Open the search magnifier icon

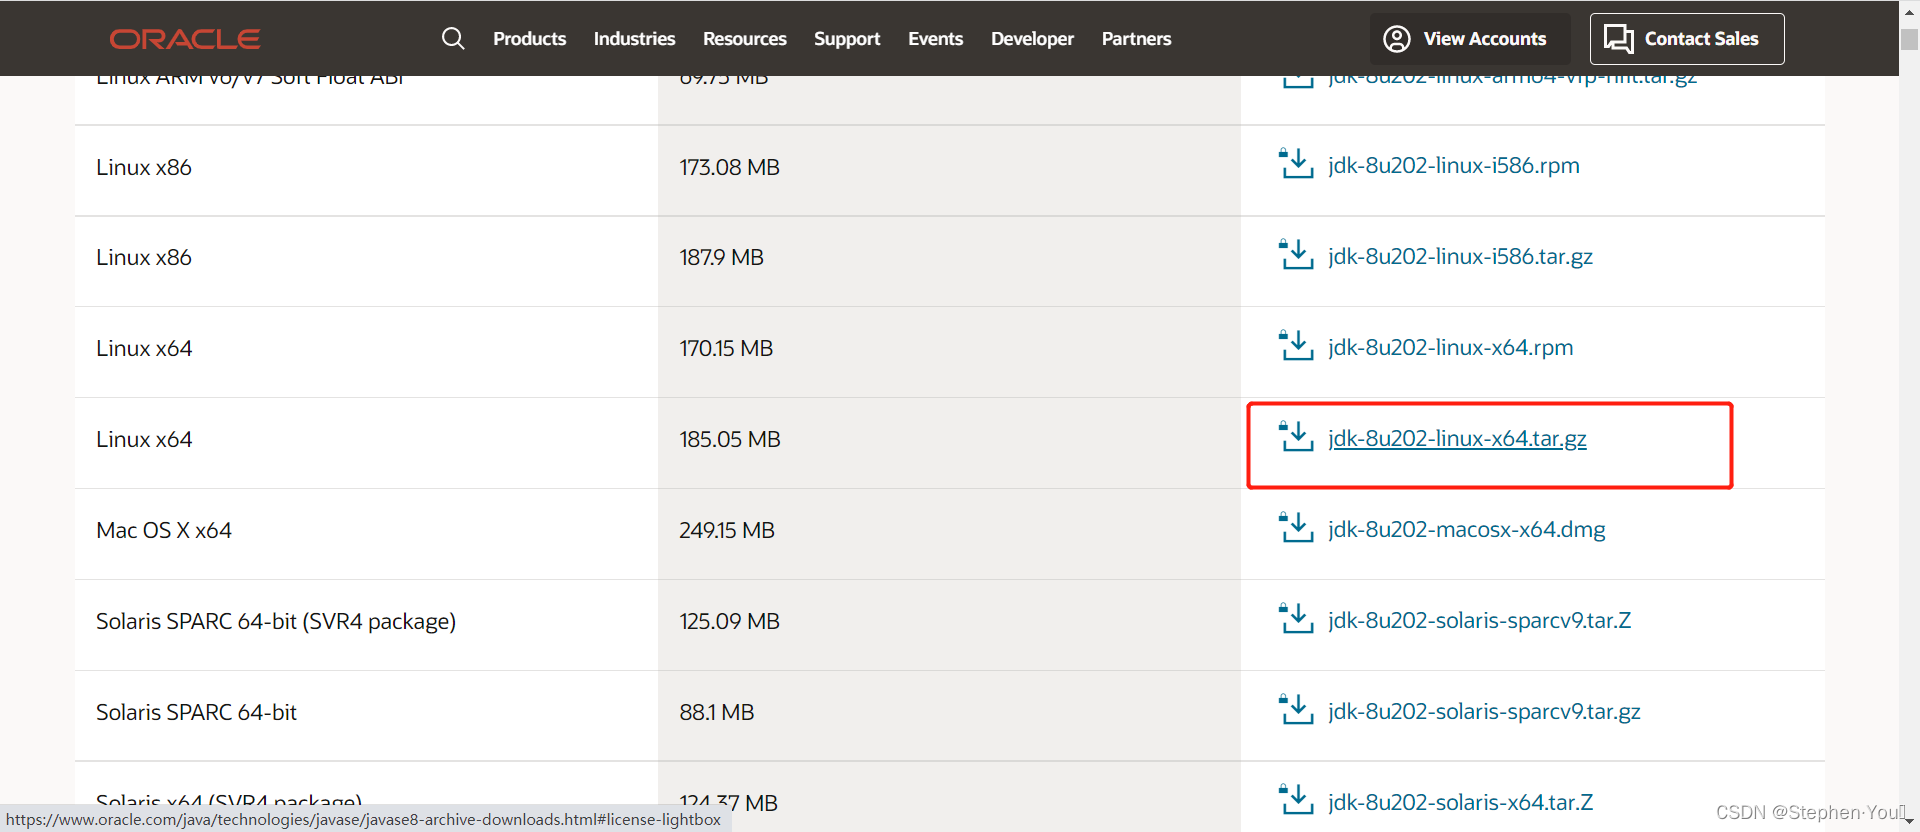453,38
